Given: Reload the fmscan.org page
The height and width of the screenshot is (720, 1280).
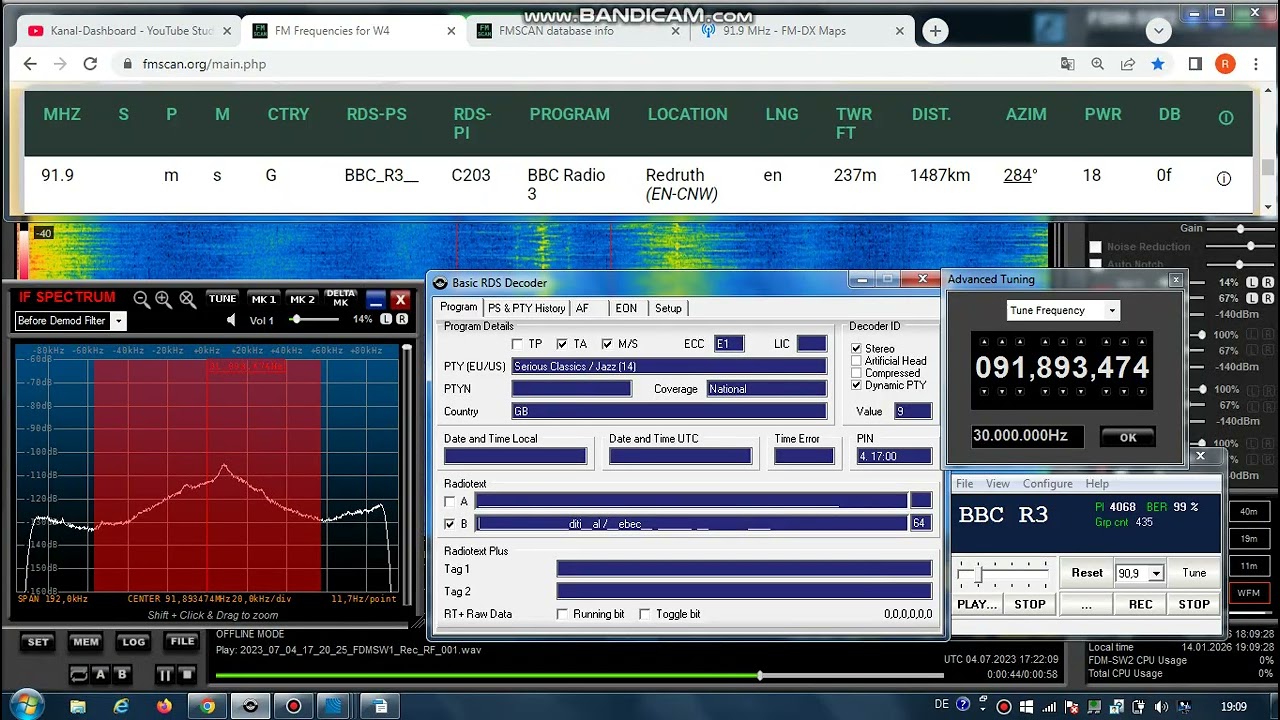Looking at the screenshot, I should coord(90,64).
